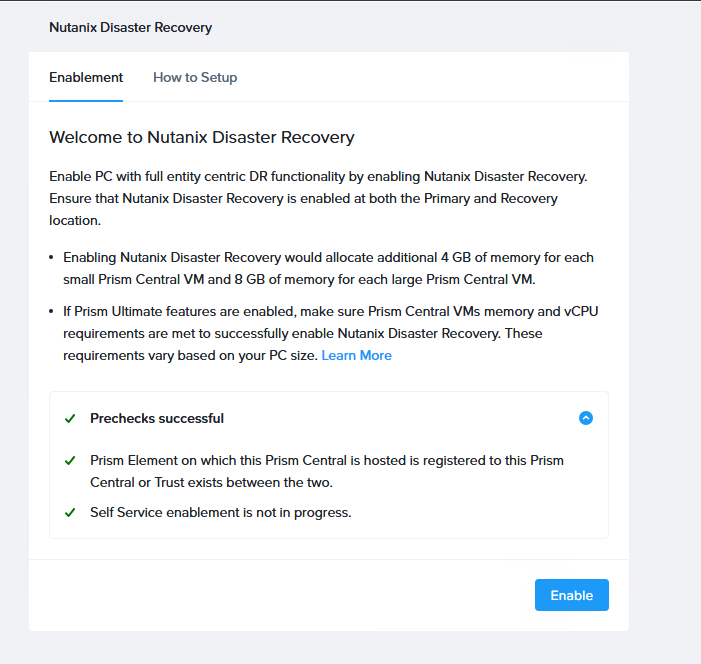Screen dimensions: 701x664
Task: Click the Nutanix Disaster Recovery page title
Action: click(x=130, y=27)
